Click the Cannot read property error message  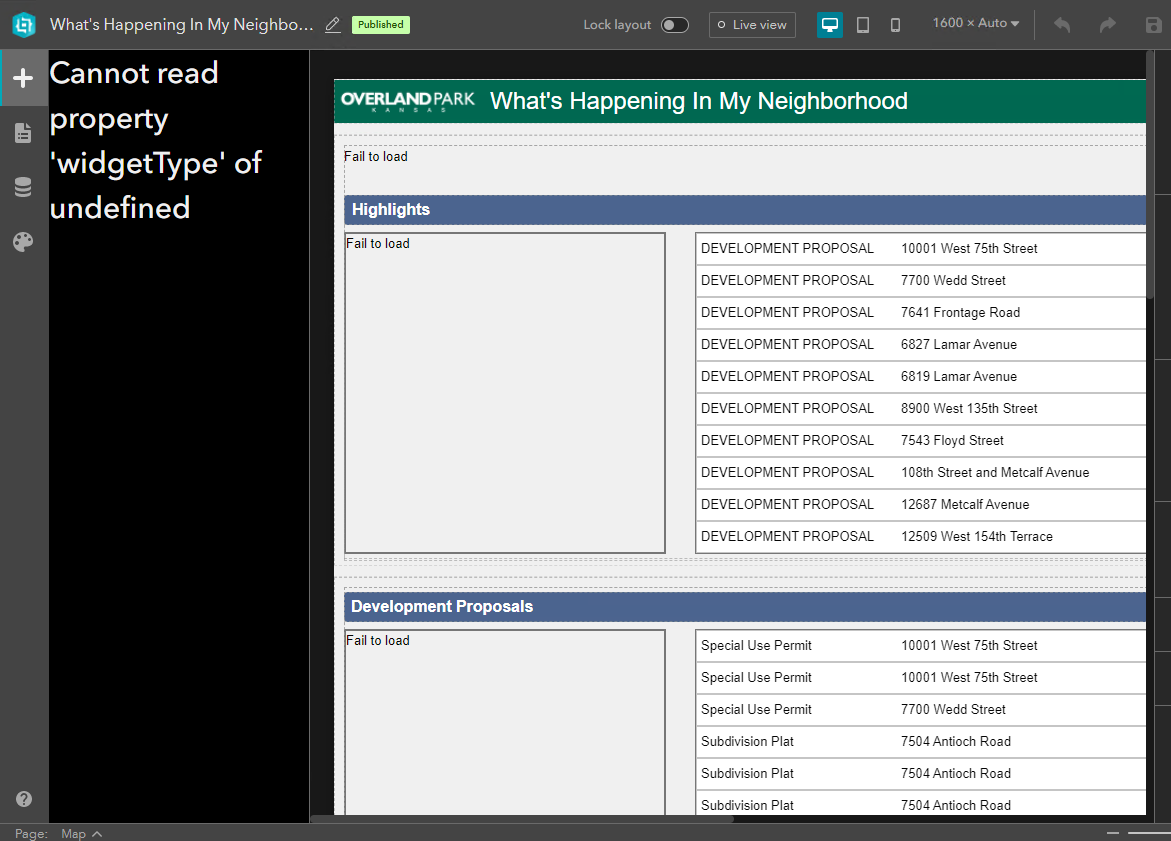(x=156, y=140)
